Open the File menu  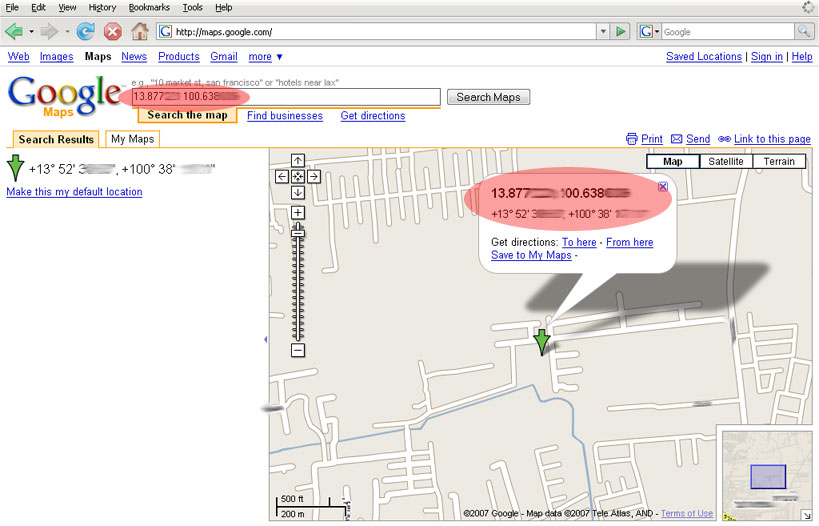pos(12,7)
